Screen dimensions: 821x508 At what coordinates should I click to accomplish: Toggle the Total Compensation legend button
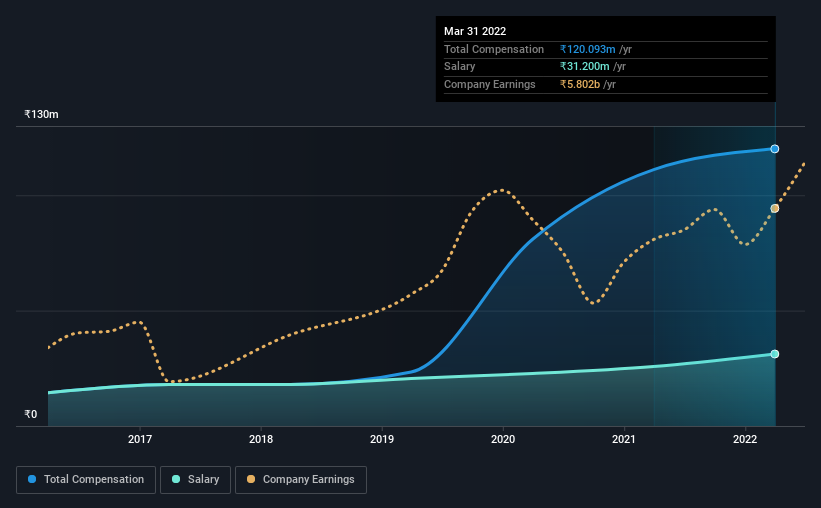[86, 480]
